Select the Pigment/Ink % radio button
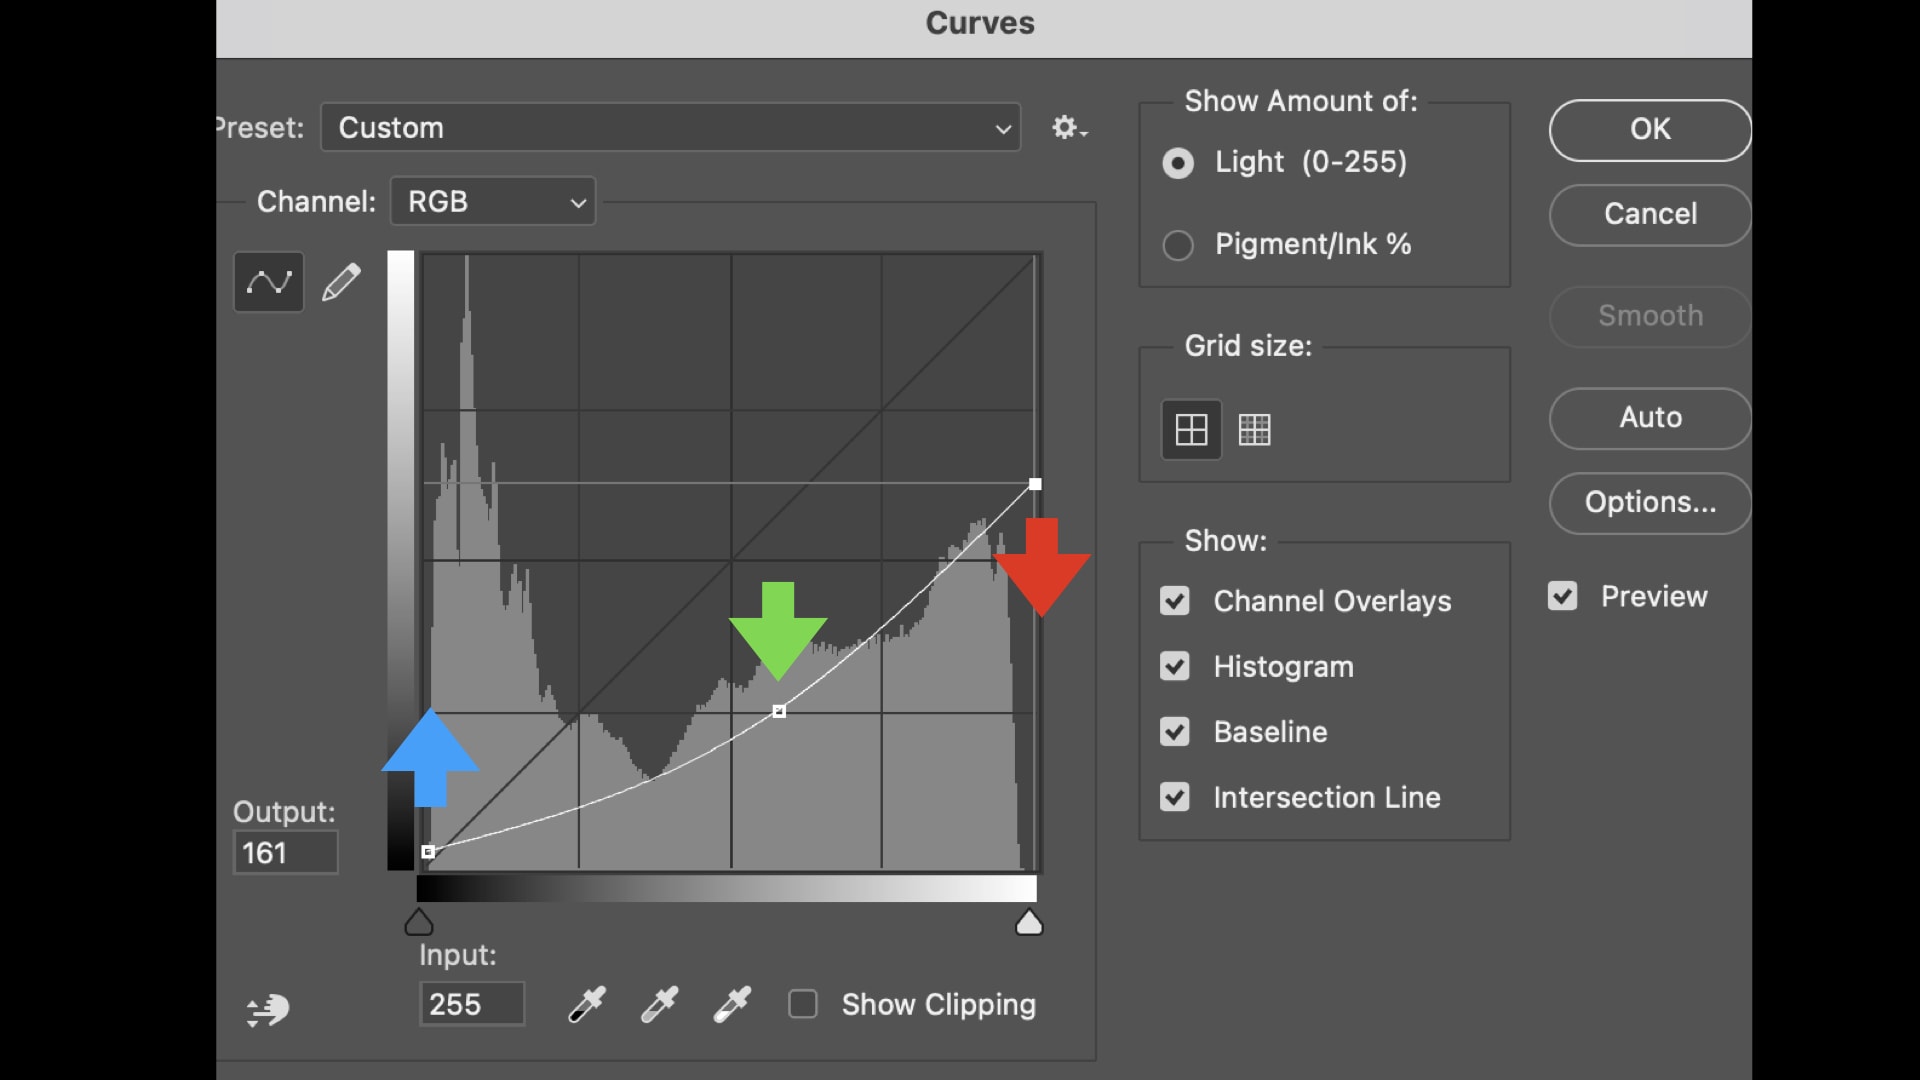Image resolution: width=1920 pixels, height=1080 pixels. [x=1177, y=245]
